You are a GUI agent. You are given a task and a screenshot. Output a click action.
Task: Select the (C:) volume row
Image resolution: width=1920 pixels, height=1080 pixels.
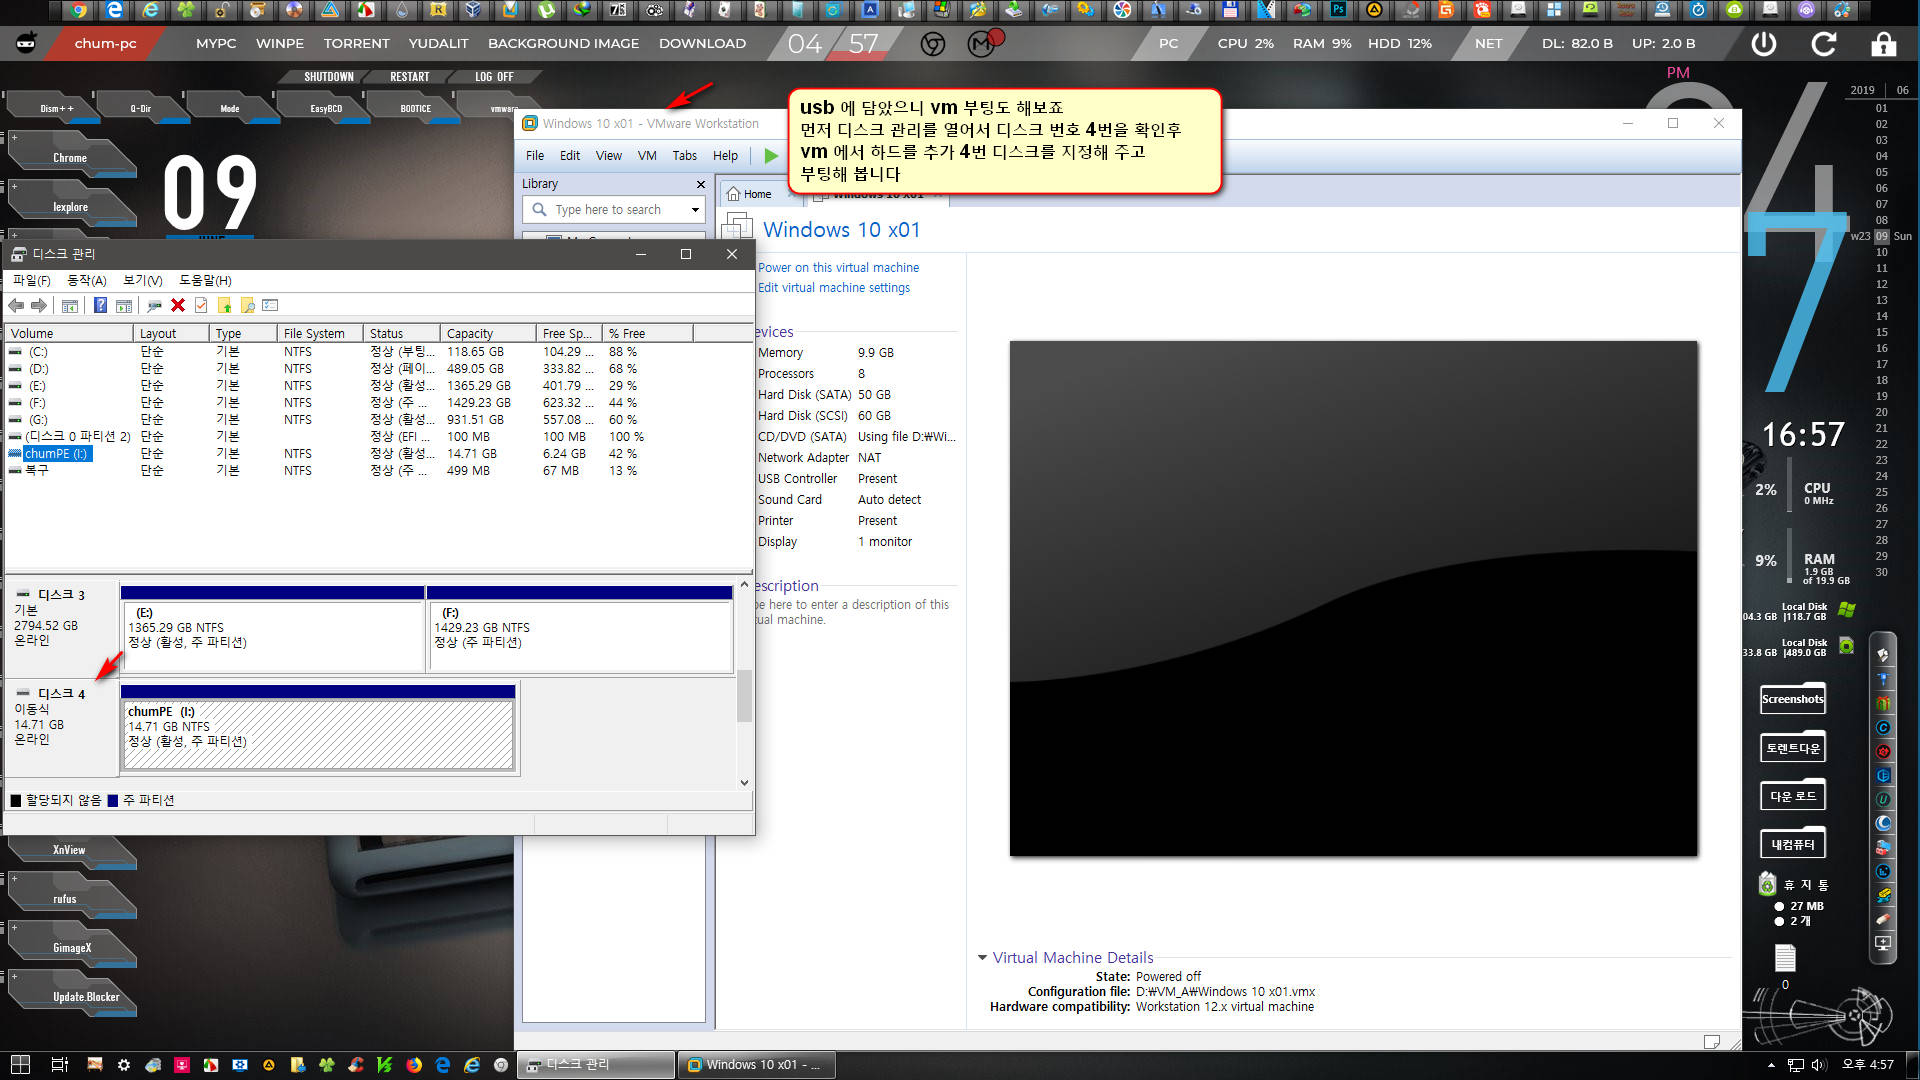379,352
